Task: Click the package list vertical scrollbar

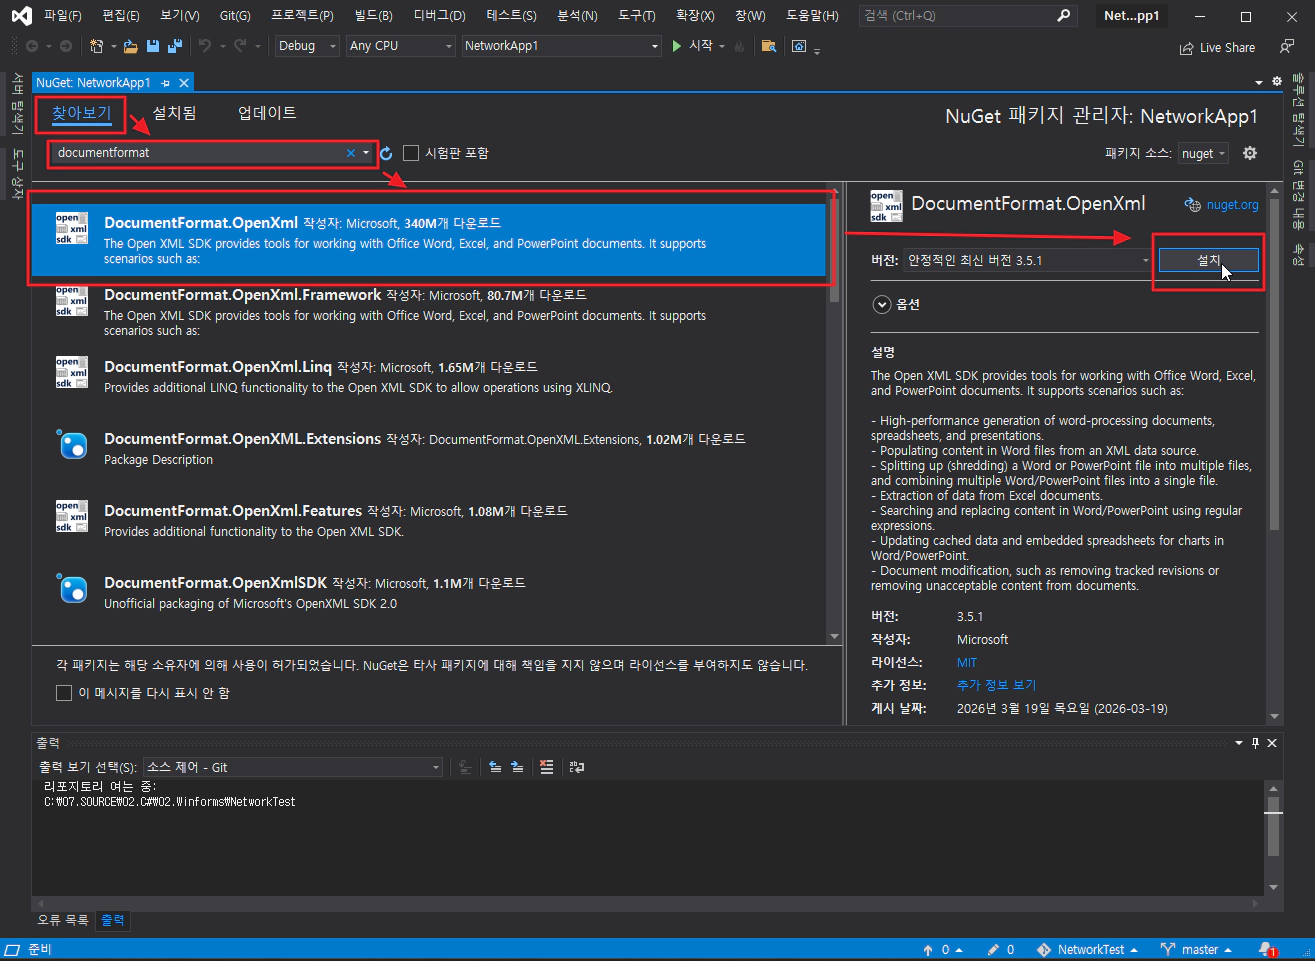Action: 834,414
